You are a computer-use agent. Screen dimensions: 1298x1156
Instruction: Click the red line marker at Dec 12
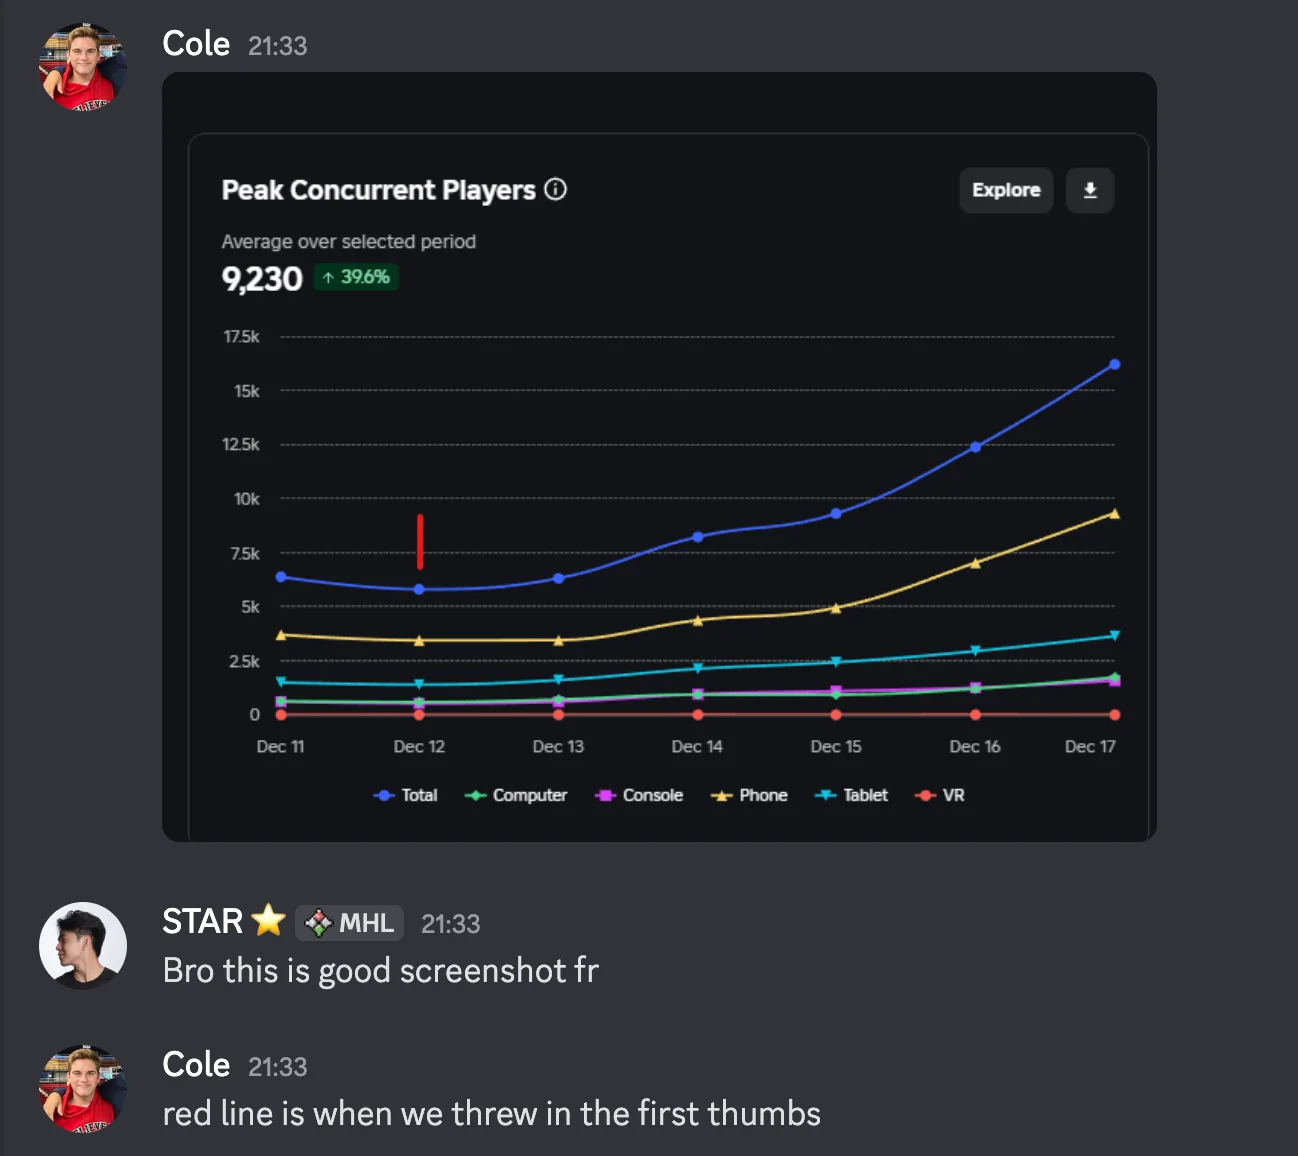[x=420, y=541]
